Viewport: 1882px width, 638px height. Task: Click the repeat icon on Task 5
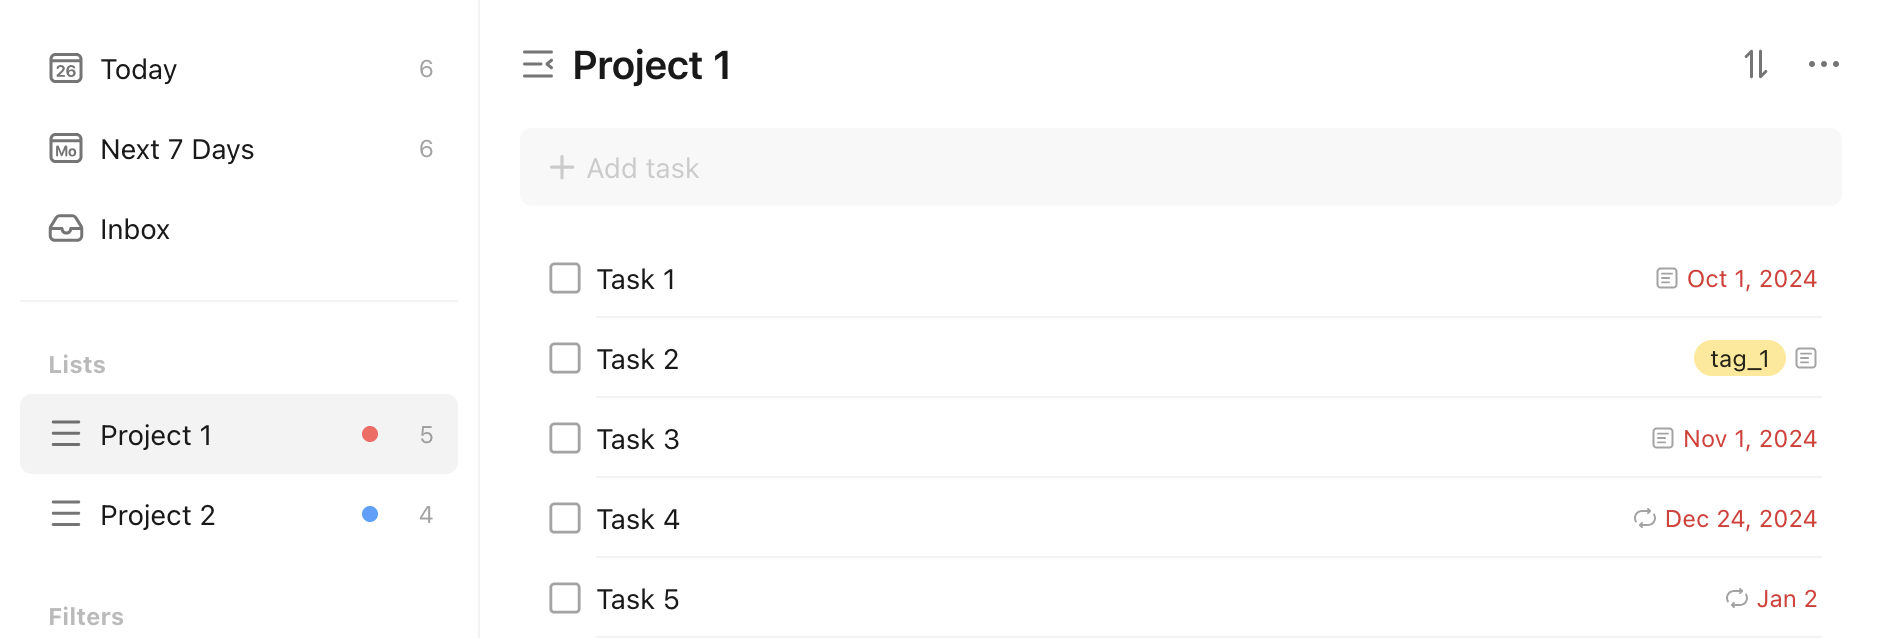(1737, 598)
